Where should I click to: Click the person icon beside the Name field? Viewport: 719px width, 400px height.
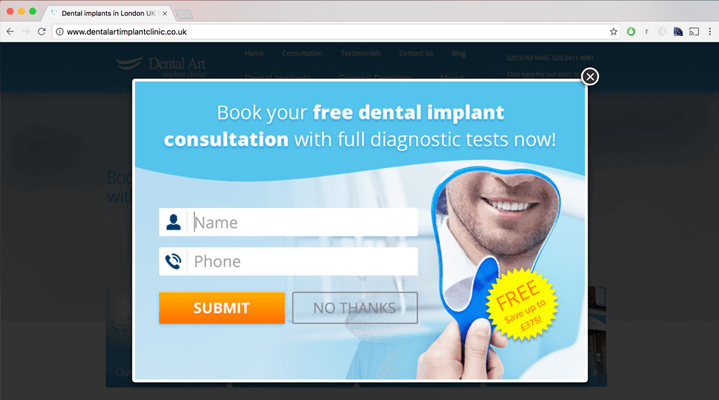pyautogui.click(x=173, y=222)
